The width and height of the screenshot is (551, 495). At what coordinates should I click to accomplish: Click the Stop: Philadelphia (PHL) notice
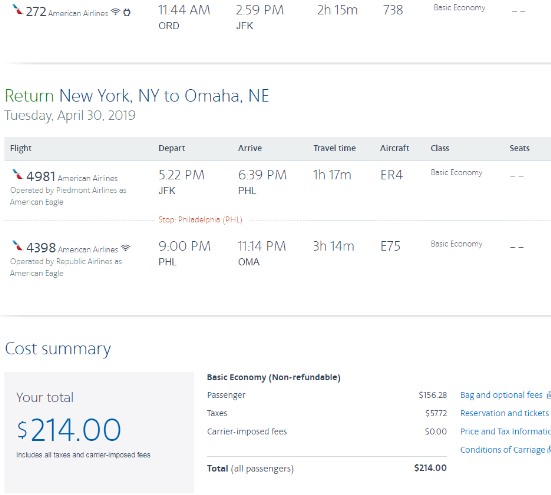[x=200, y=220]
